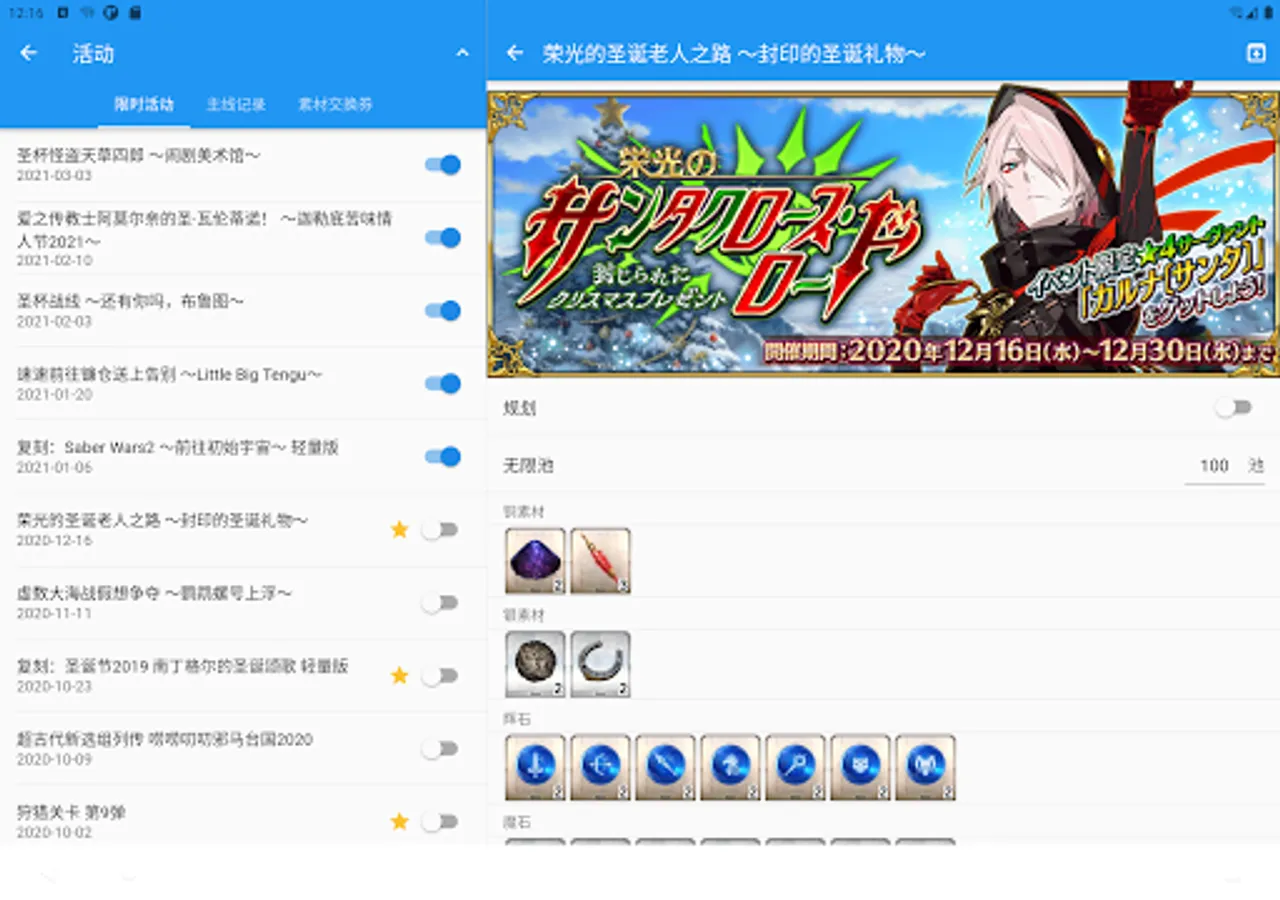Select the Berserker gem icon in 辉石 row

click(x=925, y=768)
